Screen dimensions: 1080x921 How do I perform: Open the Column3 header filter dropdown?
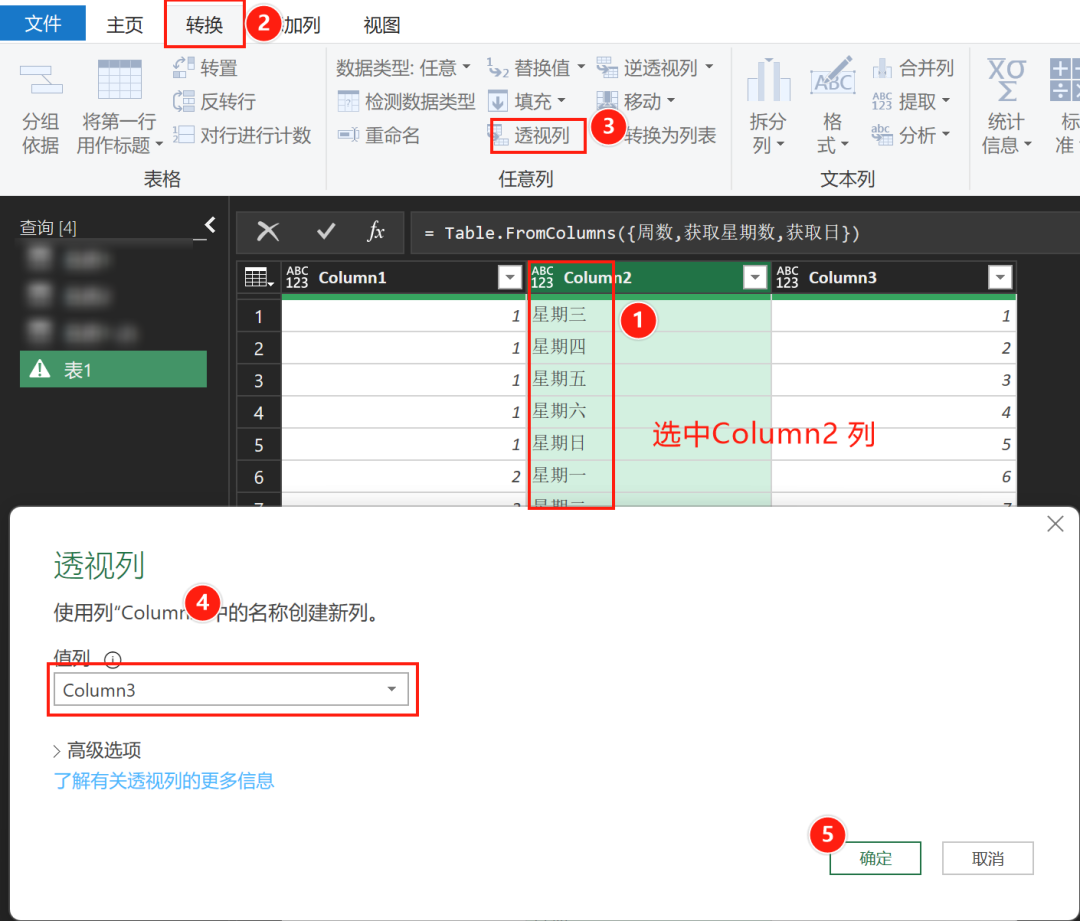point(999,278)
